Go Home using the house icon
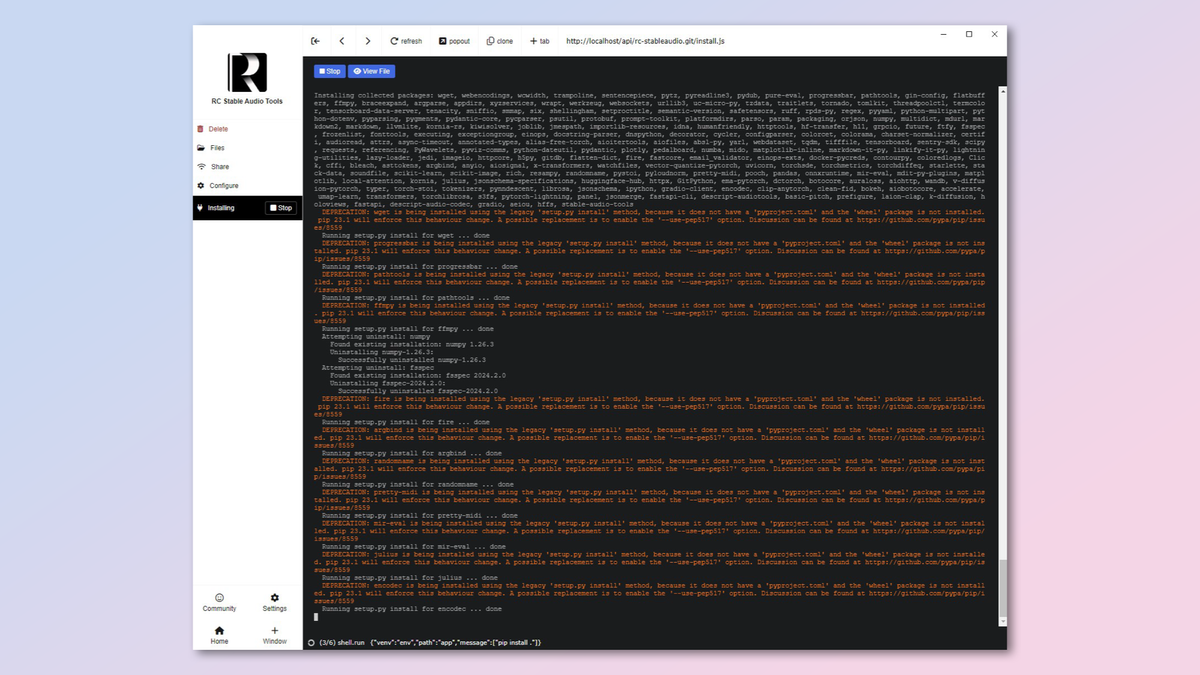The image size is (1200, 675). 219,634
